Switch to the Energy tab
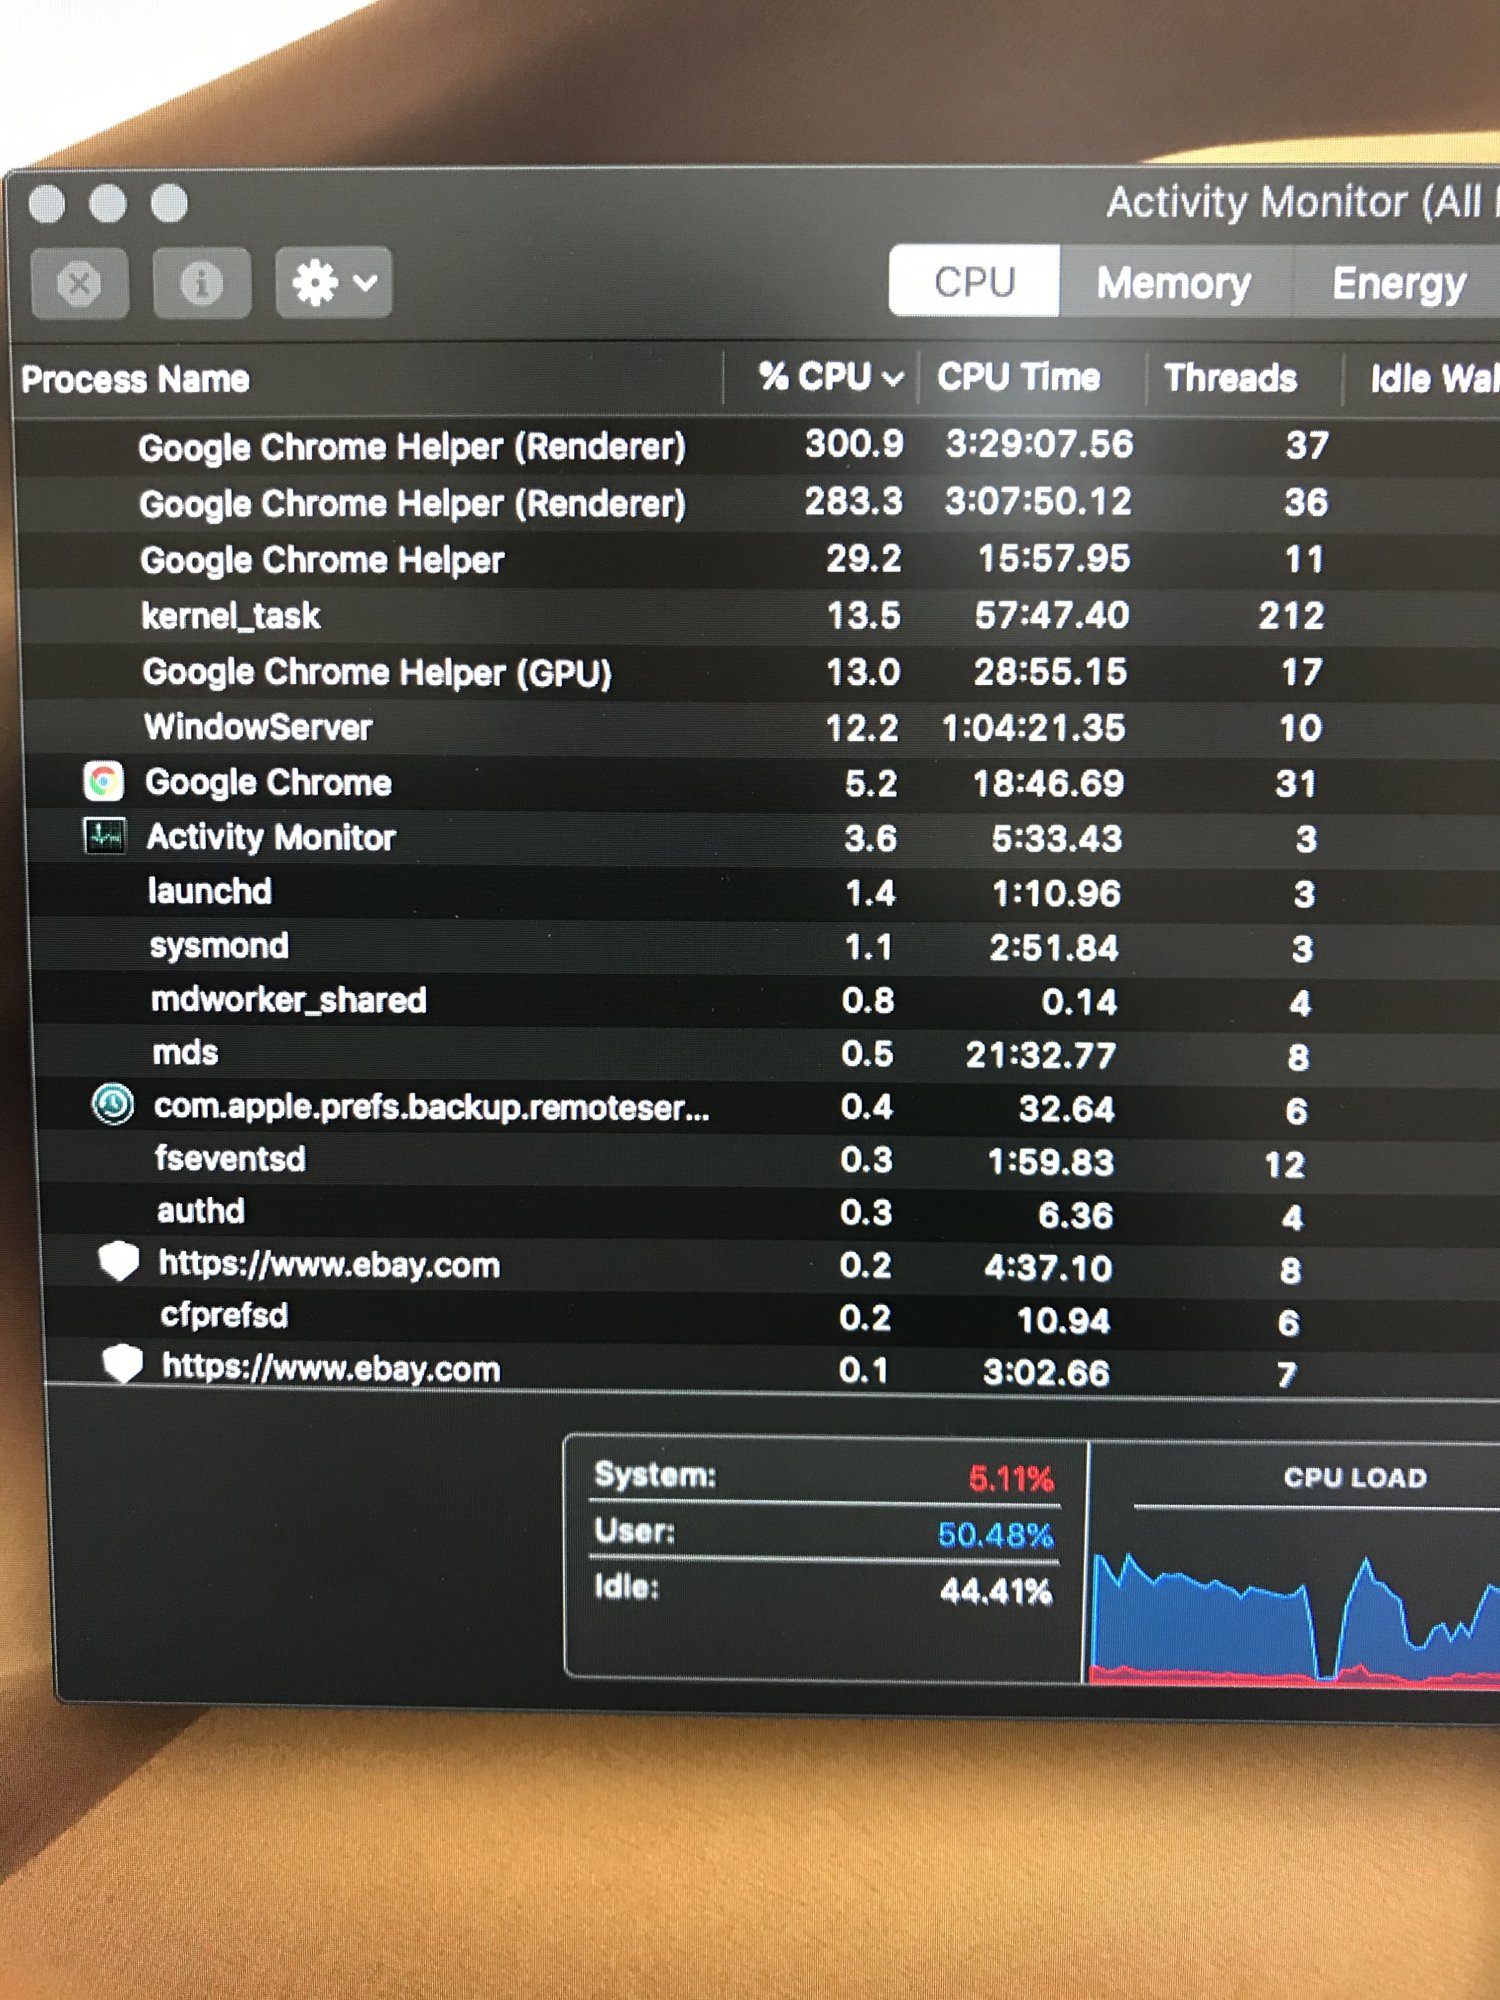Viewport: 1500px width, 2000px height. point(1399,285)
